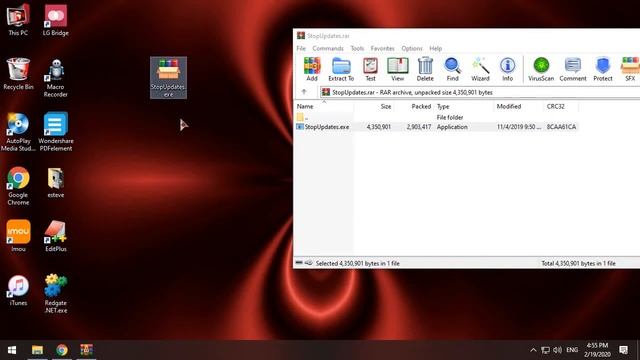Select This PC desktop icon
Viewport: 640px width, 360px height.
click(18, 20)
